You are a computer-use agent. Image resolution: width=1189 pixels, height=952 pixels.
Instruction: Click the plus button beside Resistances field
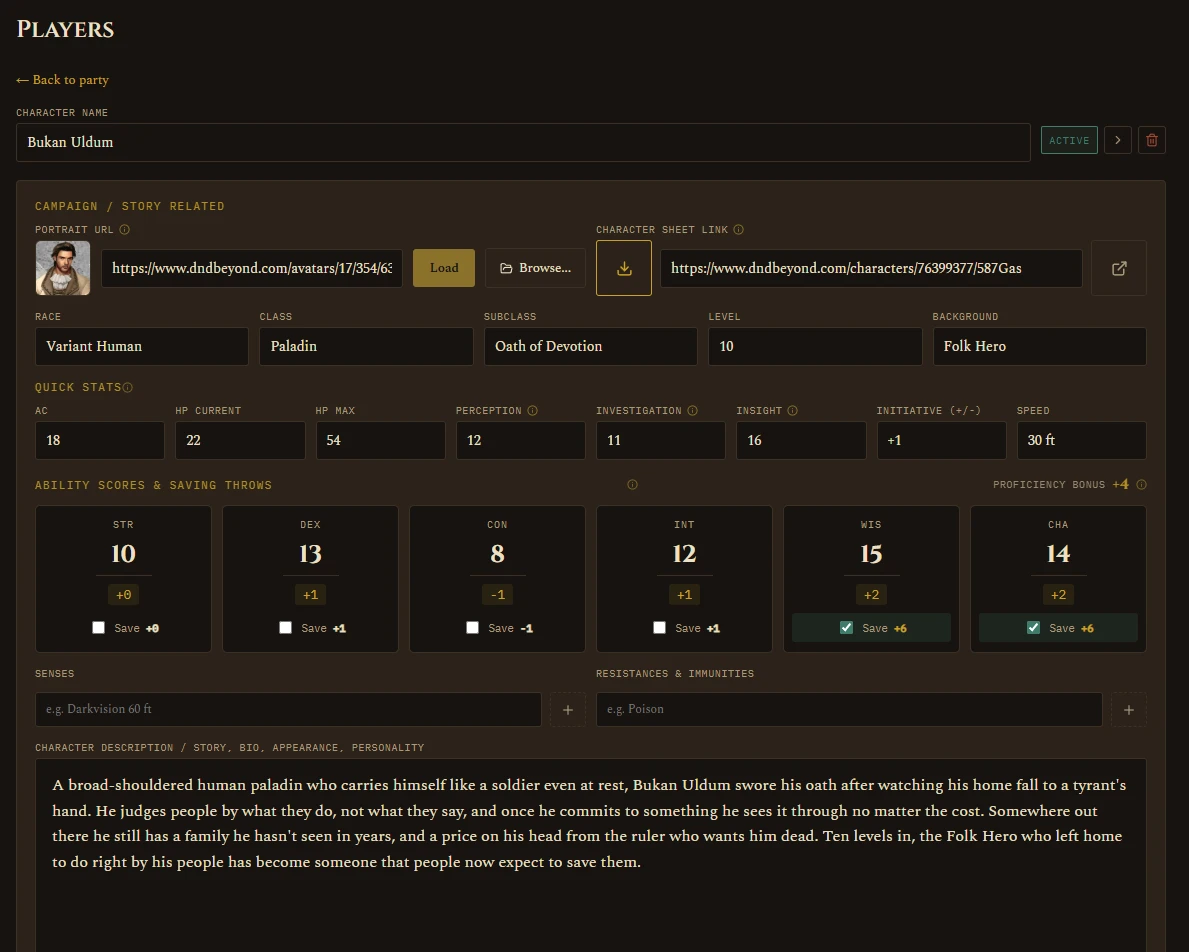[1128, 710]
